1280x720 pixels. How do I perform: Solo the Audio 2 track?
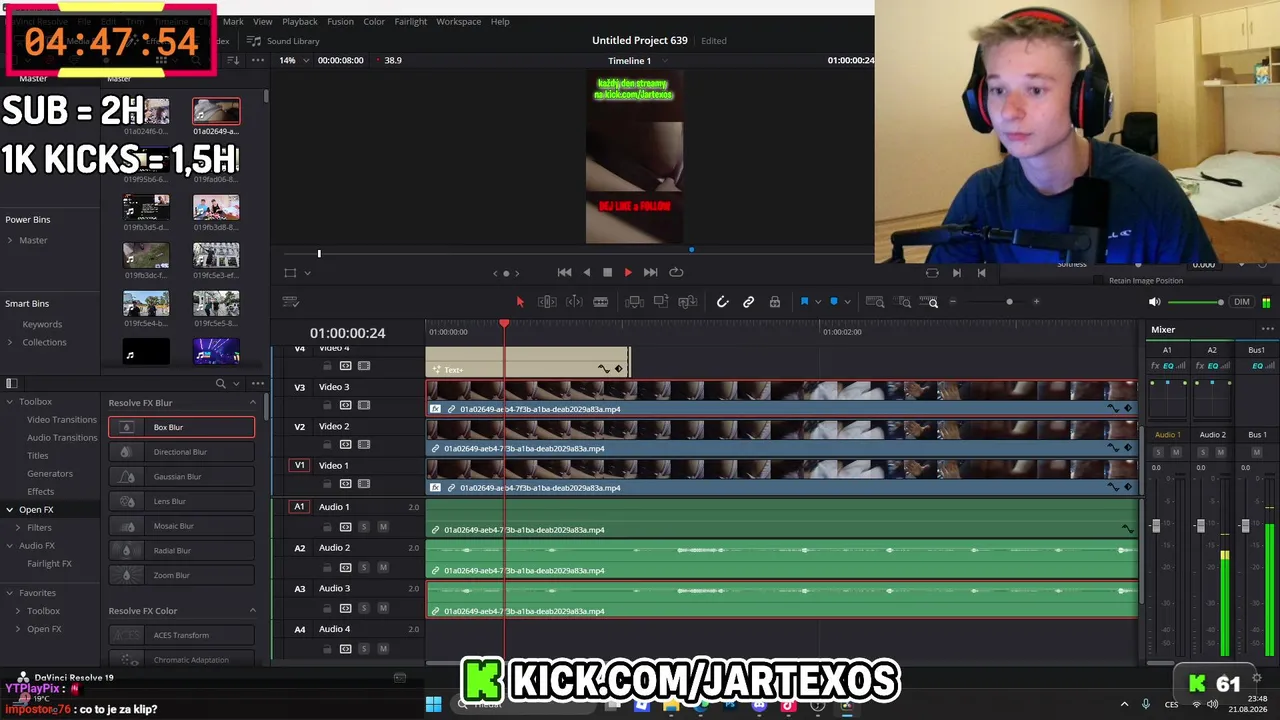(364, 568)
